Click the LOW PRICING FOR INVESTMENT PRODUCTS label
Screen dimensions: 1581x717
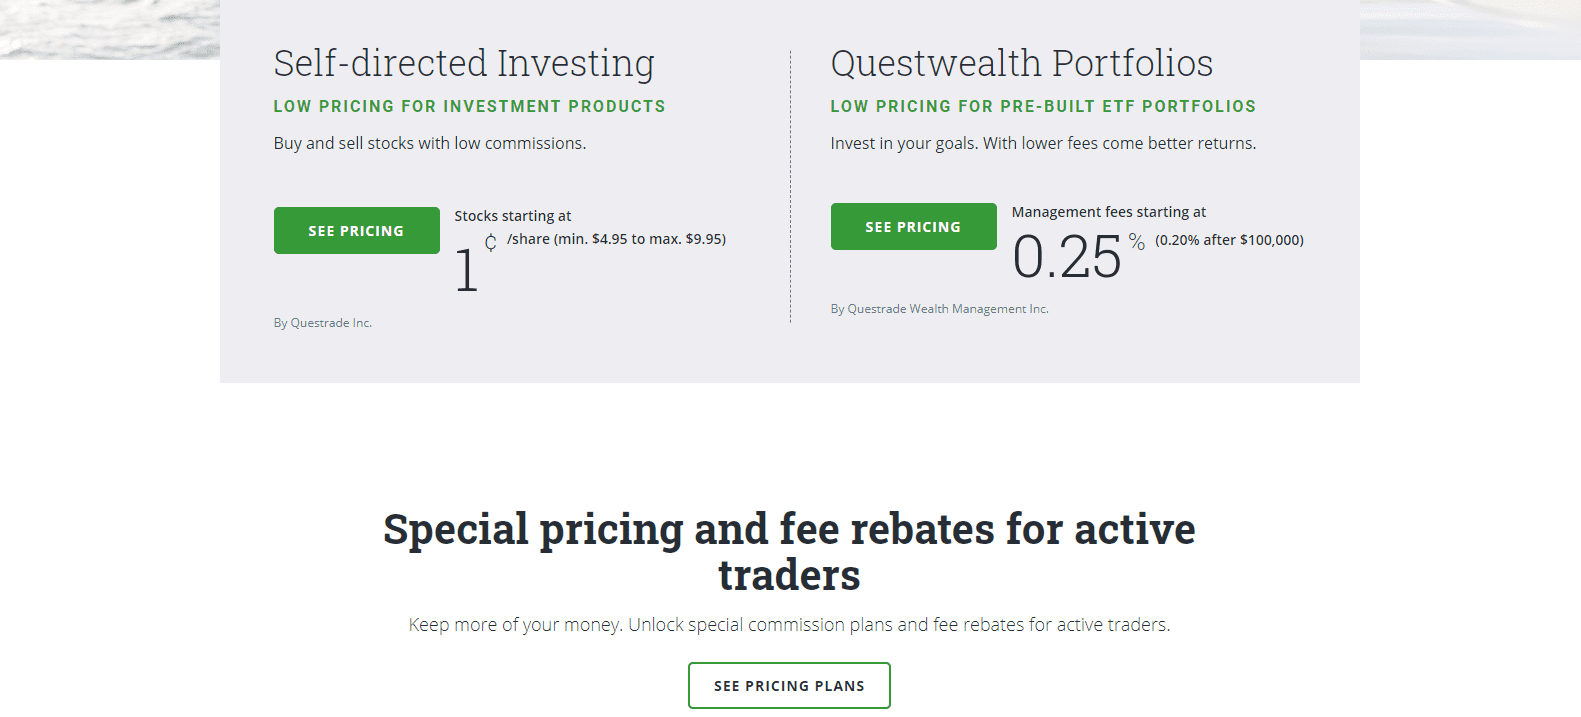[x=469, y=105]
